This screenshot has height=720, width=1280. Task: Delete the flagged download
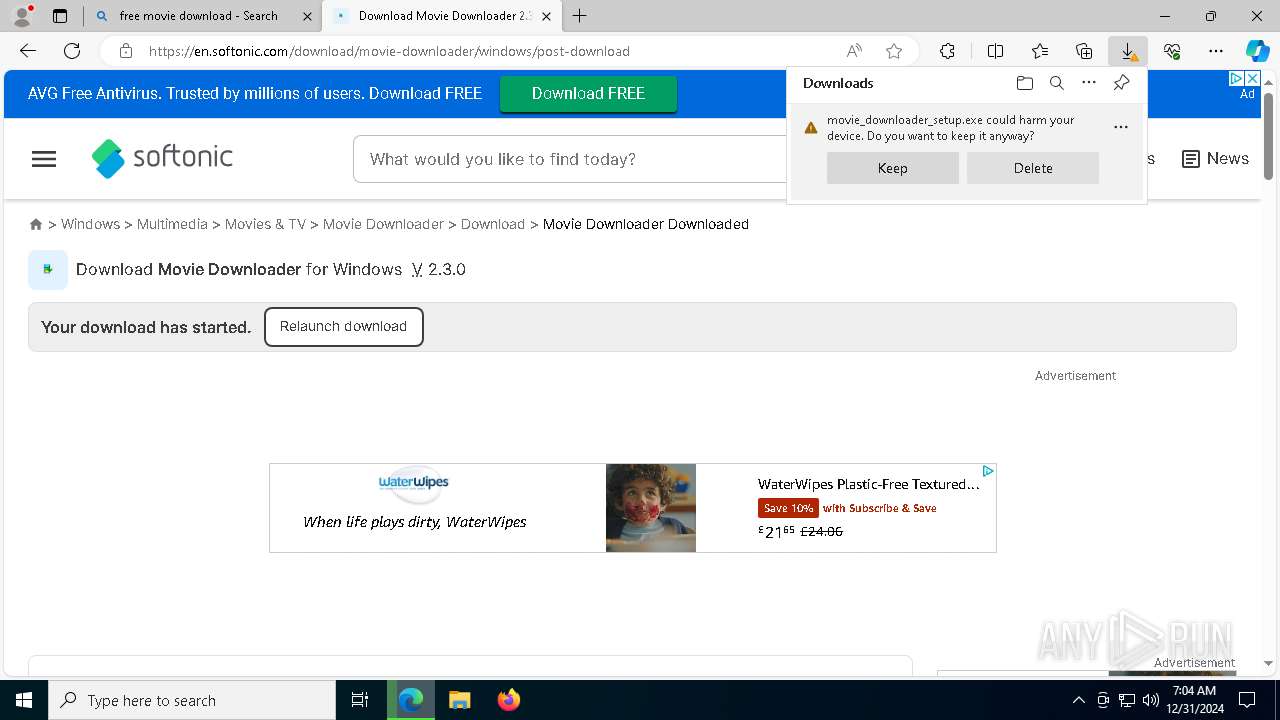click(1033, 168)
